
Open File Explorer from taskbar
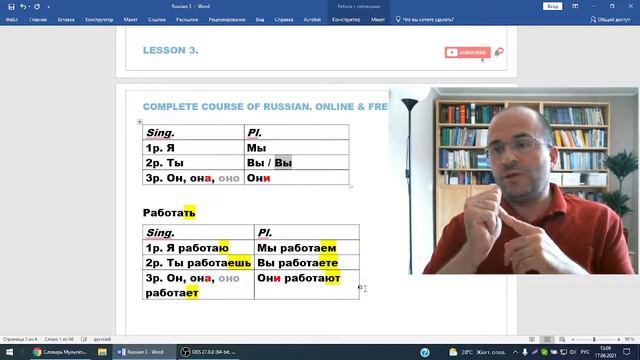[102, 352]
